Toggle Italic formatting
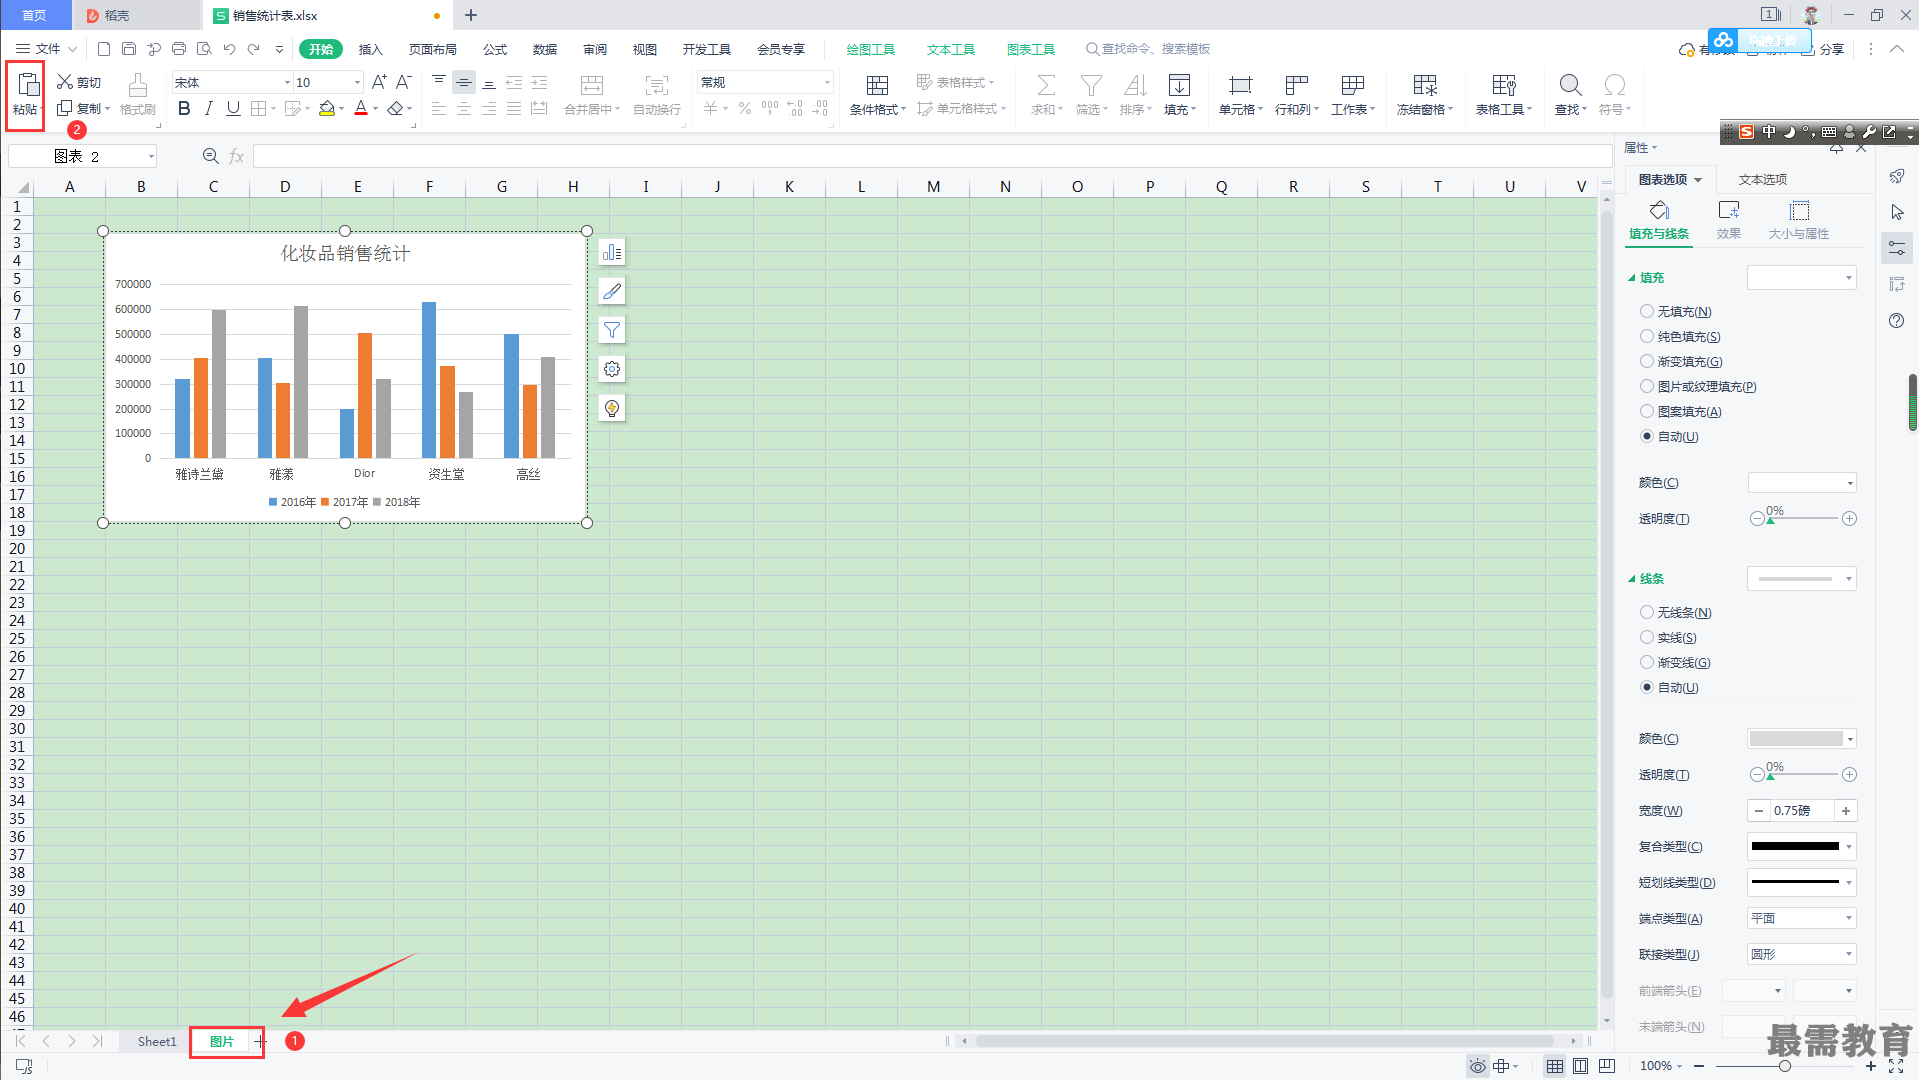This screenshot has width=1919, height=1080. point(209,108)
